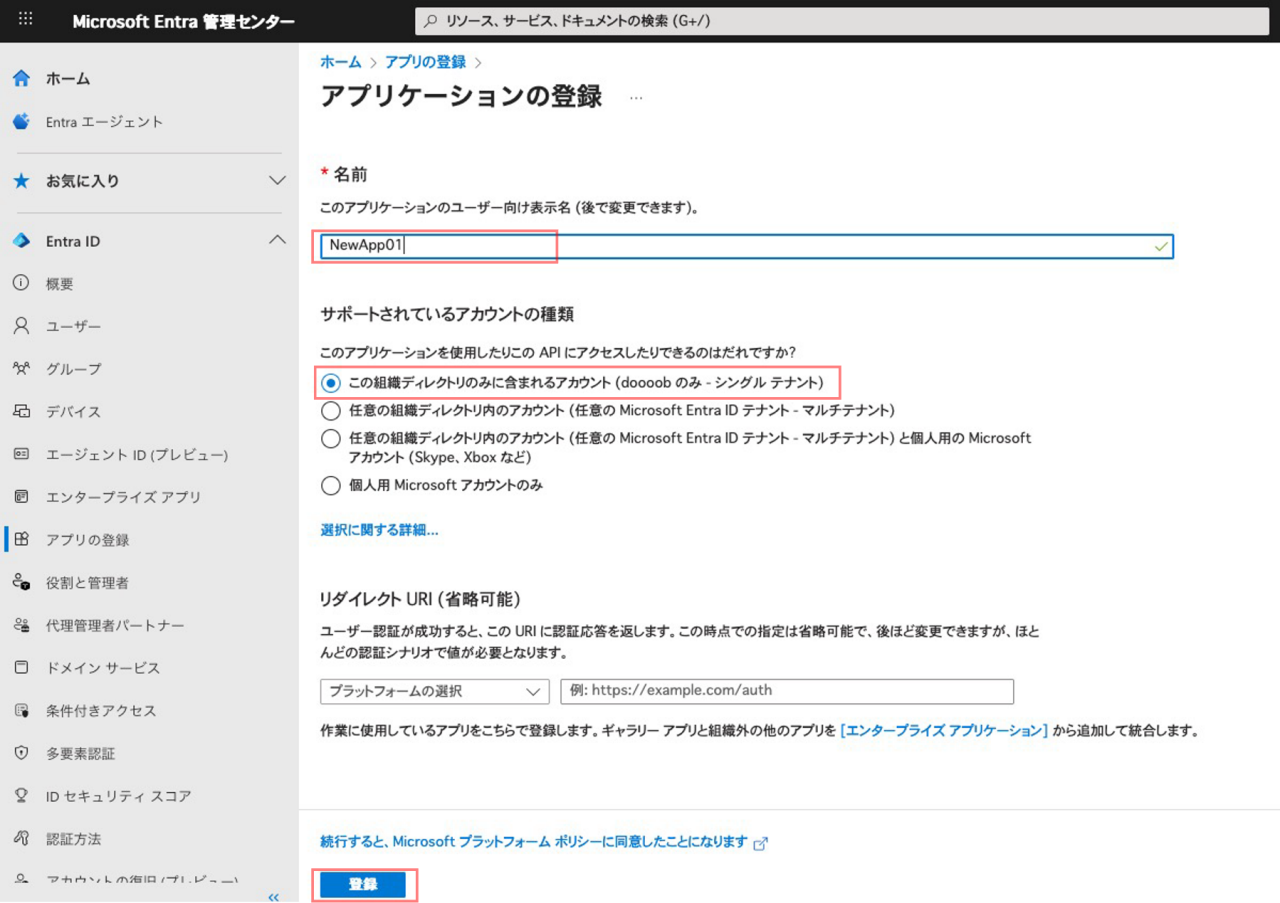Select single tenant account radio option
This screenshot has width=1280, height=903.
click(331, 383)
